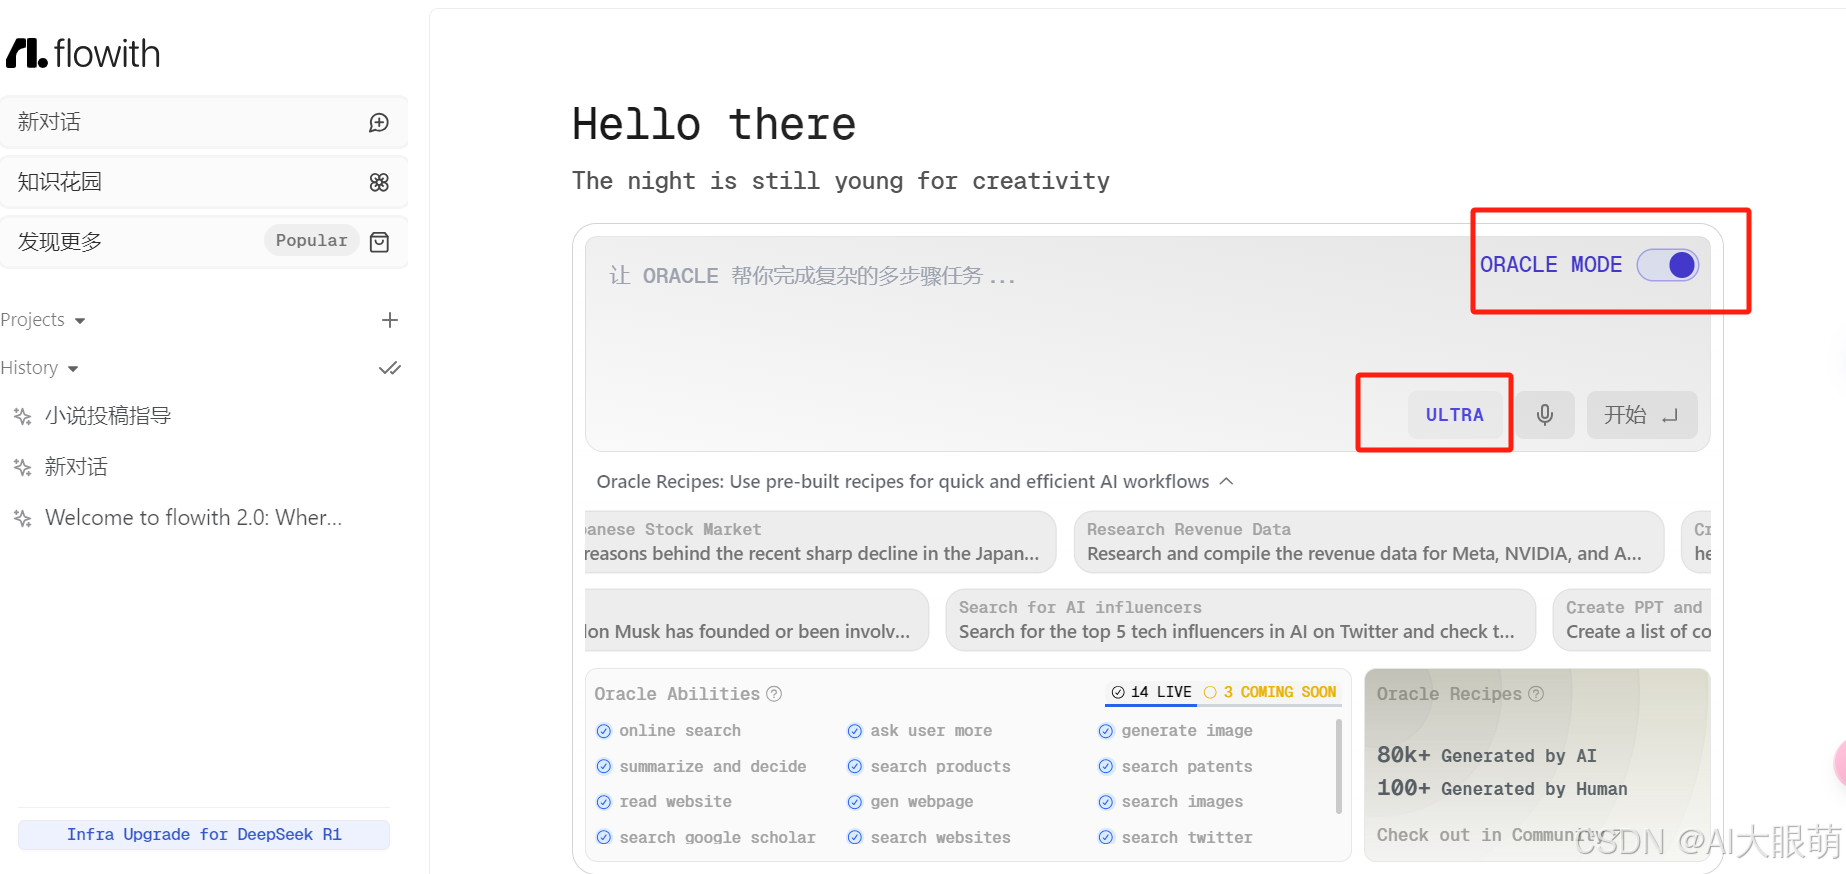Click the abilities list scrollbar

tap(1339, 767)
